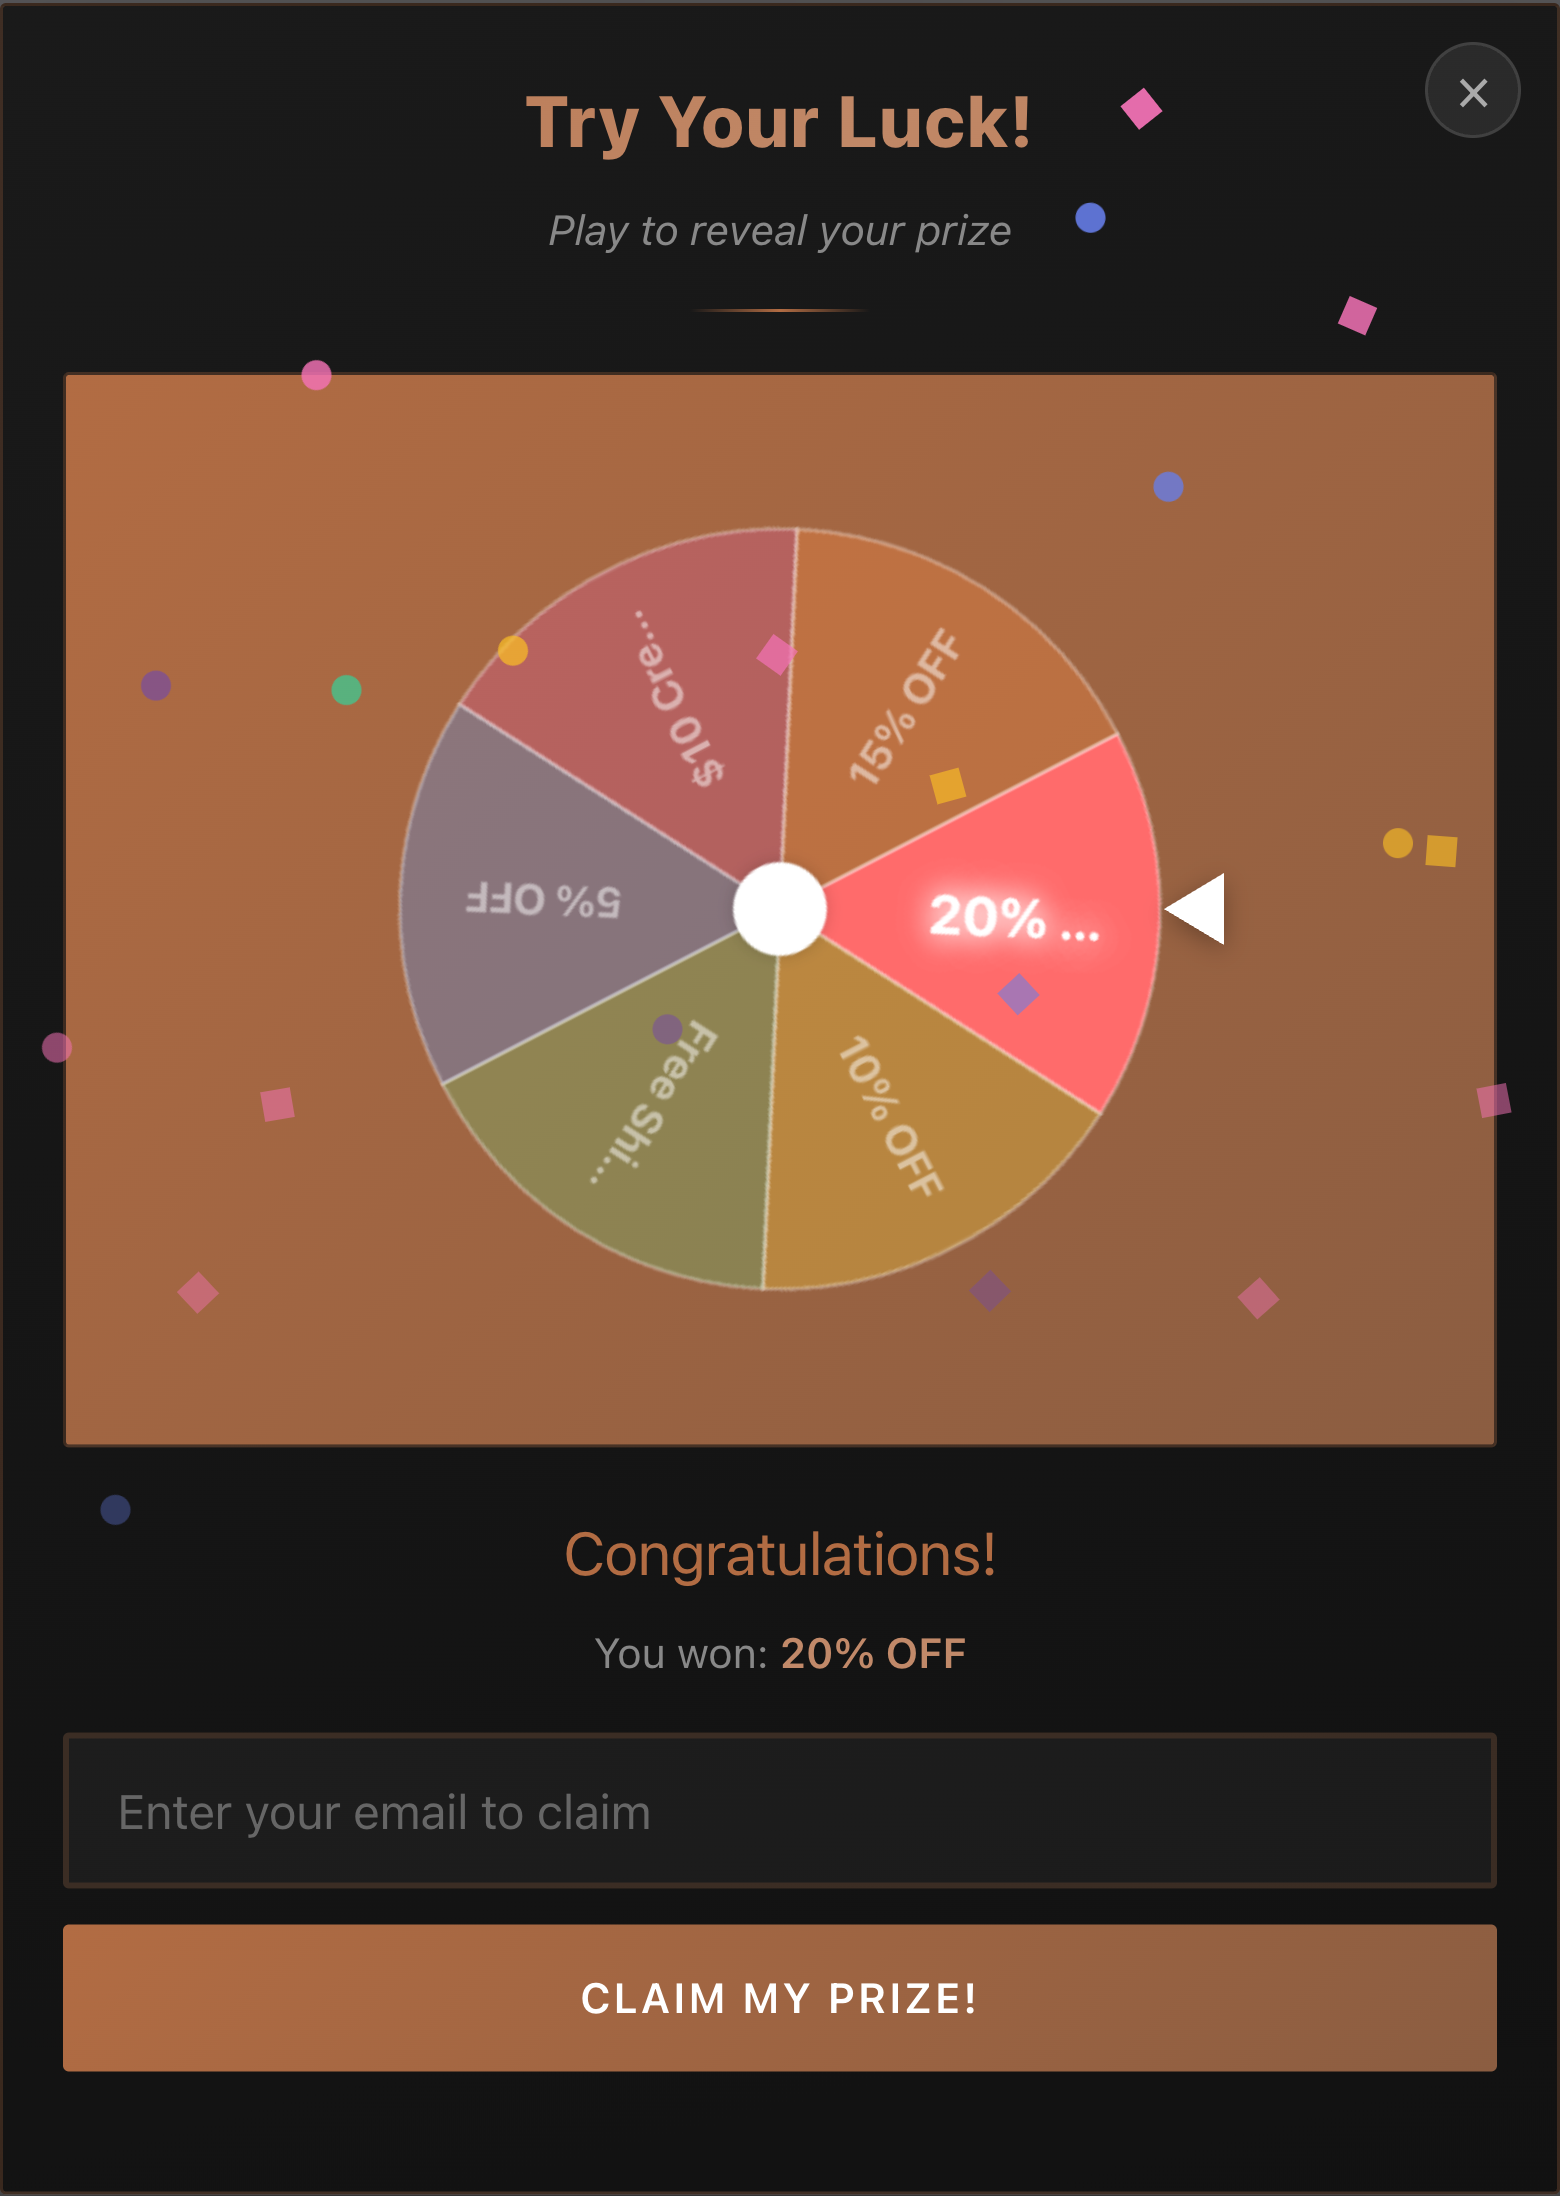Click the yellow confetti dot near the wheel
This screenshot has width=1560, height=2196.
pos(513,651)
